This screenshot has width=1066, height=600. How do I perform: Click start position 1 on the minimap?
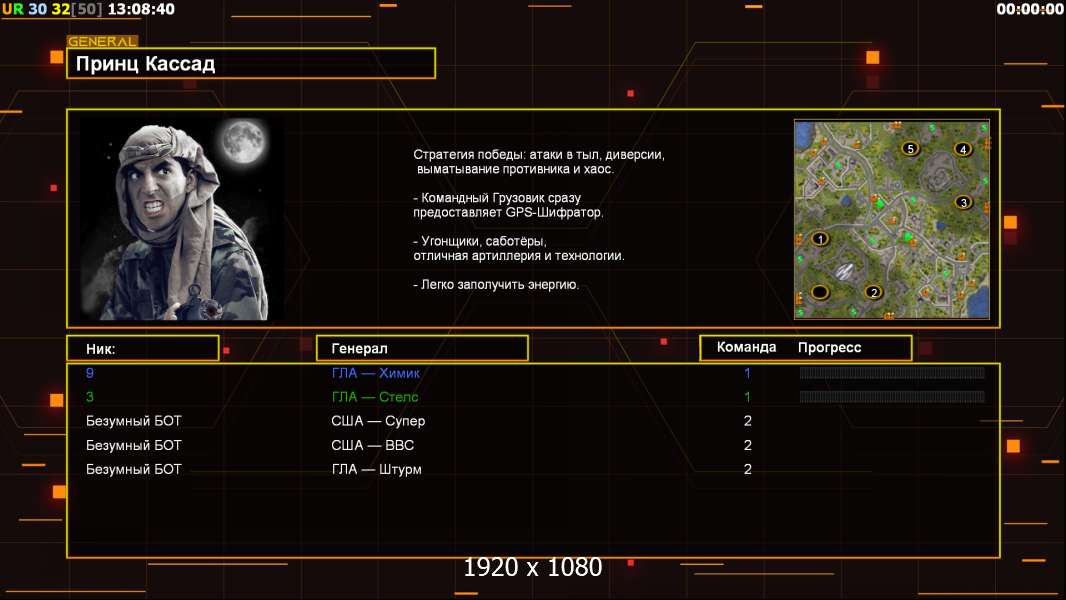pos(821,239)
